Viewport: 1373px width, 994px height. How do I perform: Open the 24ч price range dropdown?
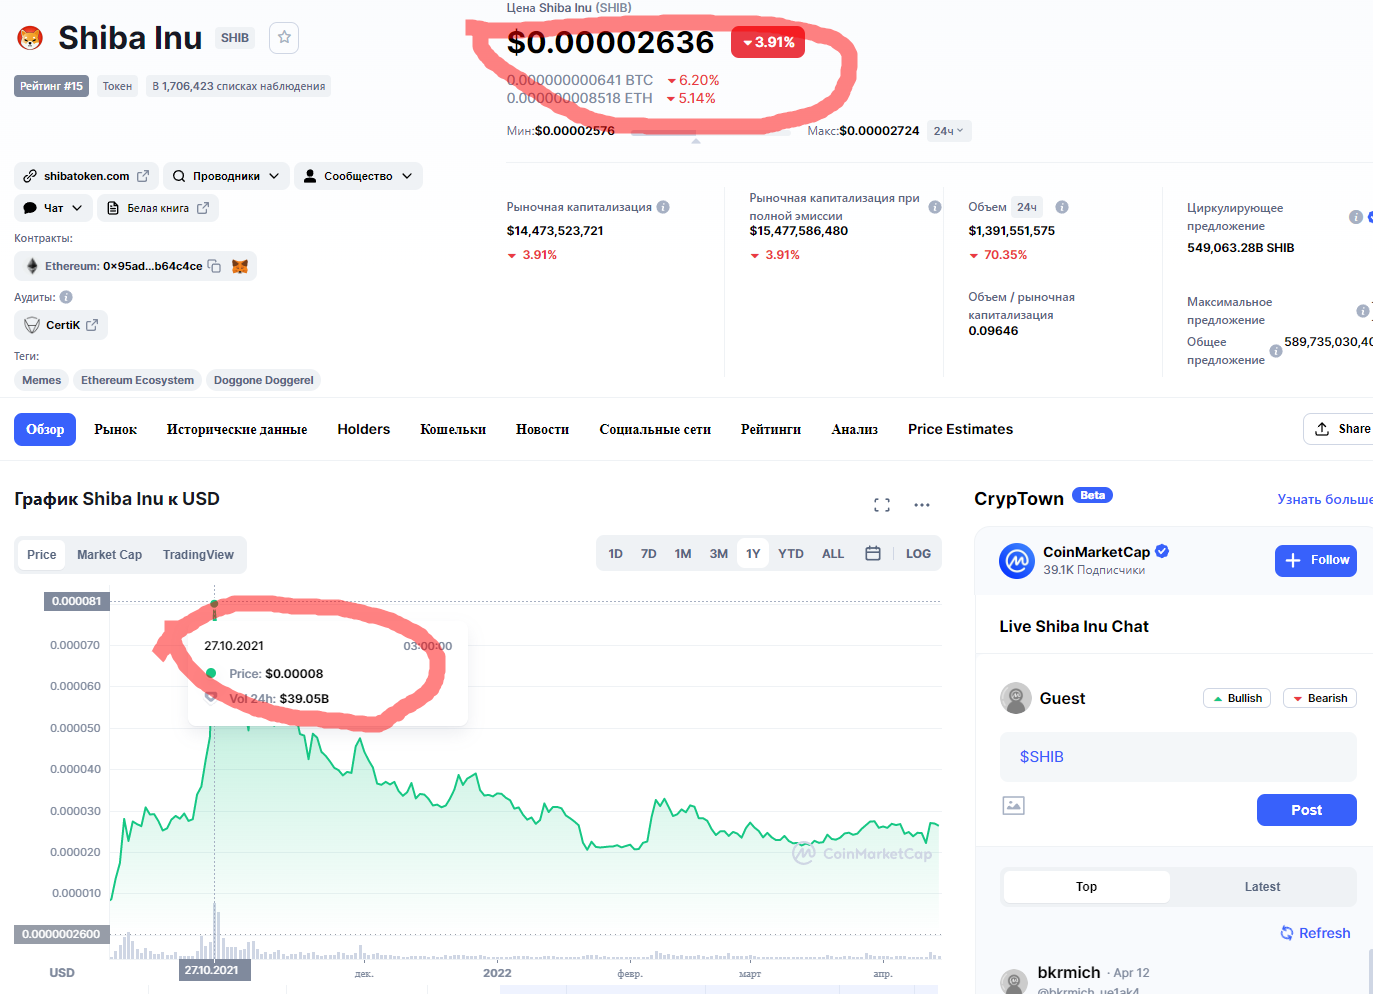[x=949, y=131]
